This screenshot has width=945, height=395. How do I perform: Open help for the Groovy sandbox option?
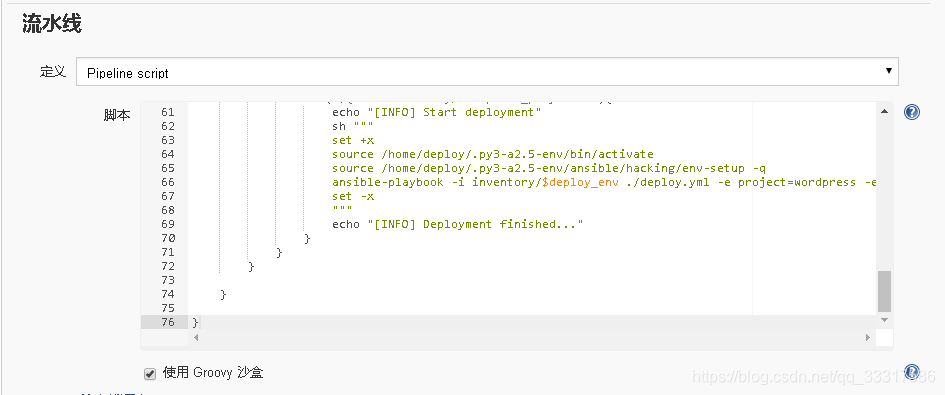912,371
